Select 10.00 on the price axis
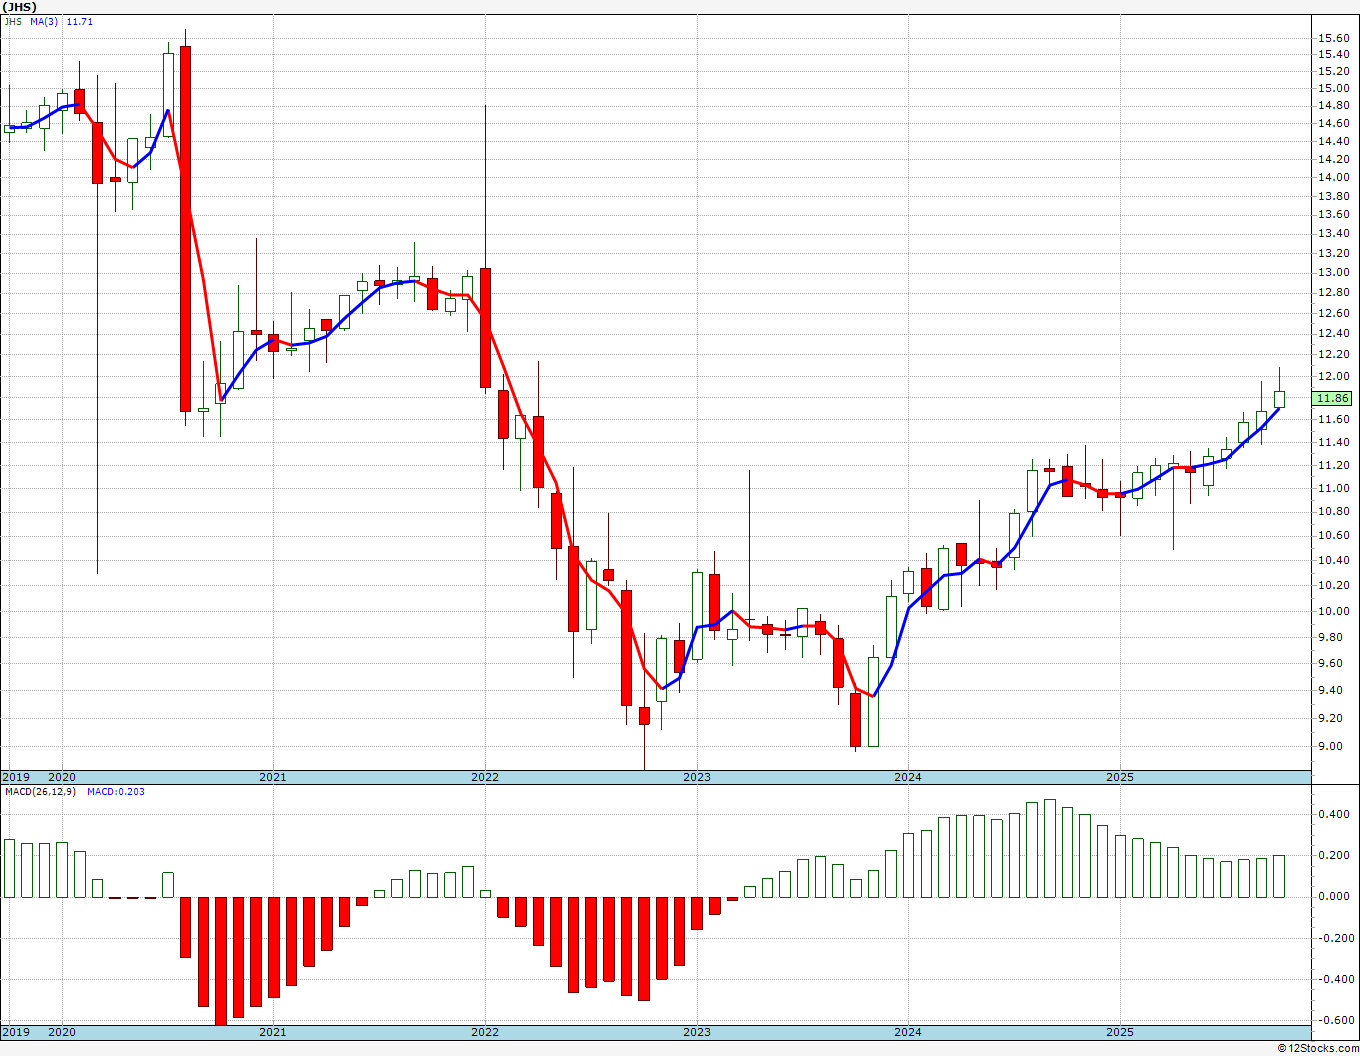The width and height of the screenshot is (1360, 1056). (1333, 611)
